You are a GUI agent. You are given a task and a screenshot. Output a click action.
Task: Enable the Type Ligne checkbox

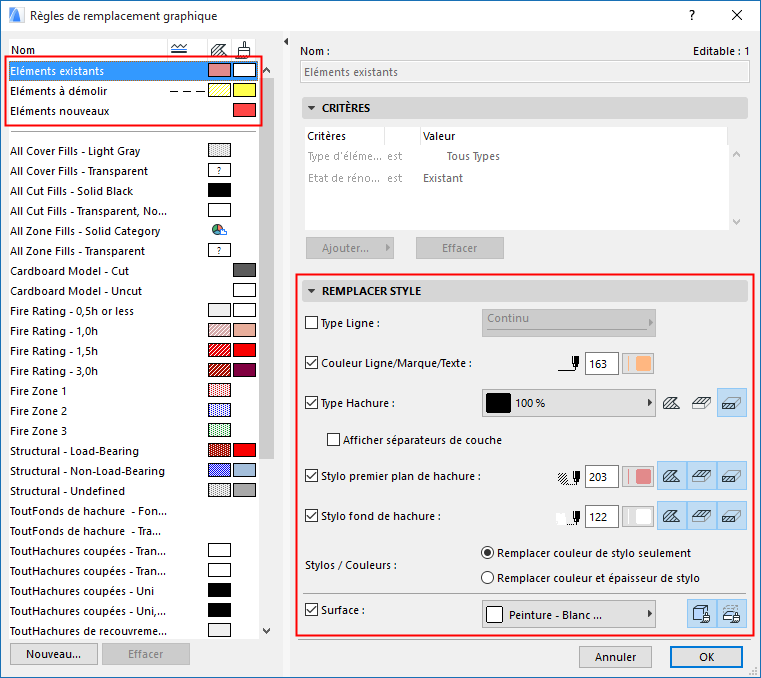[311, 323]
